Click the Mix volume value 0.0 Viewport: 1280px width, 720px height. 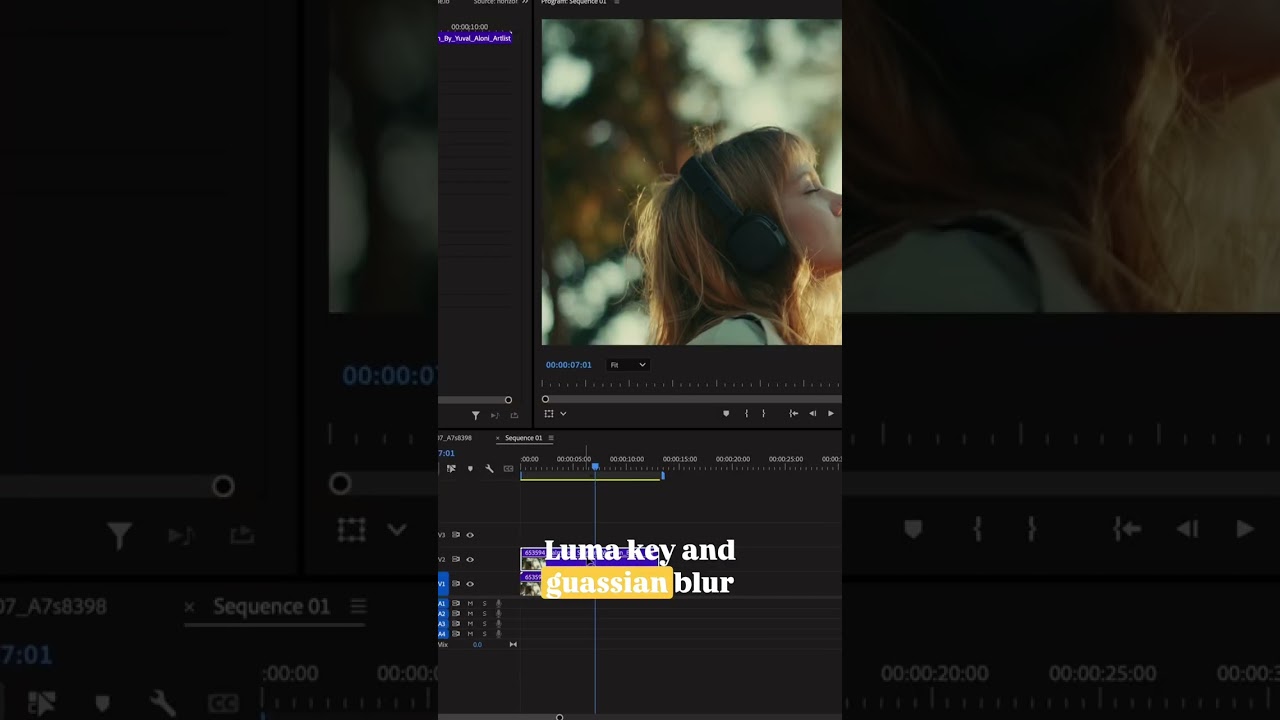pos(477,645)
